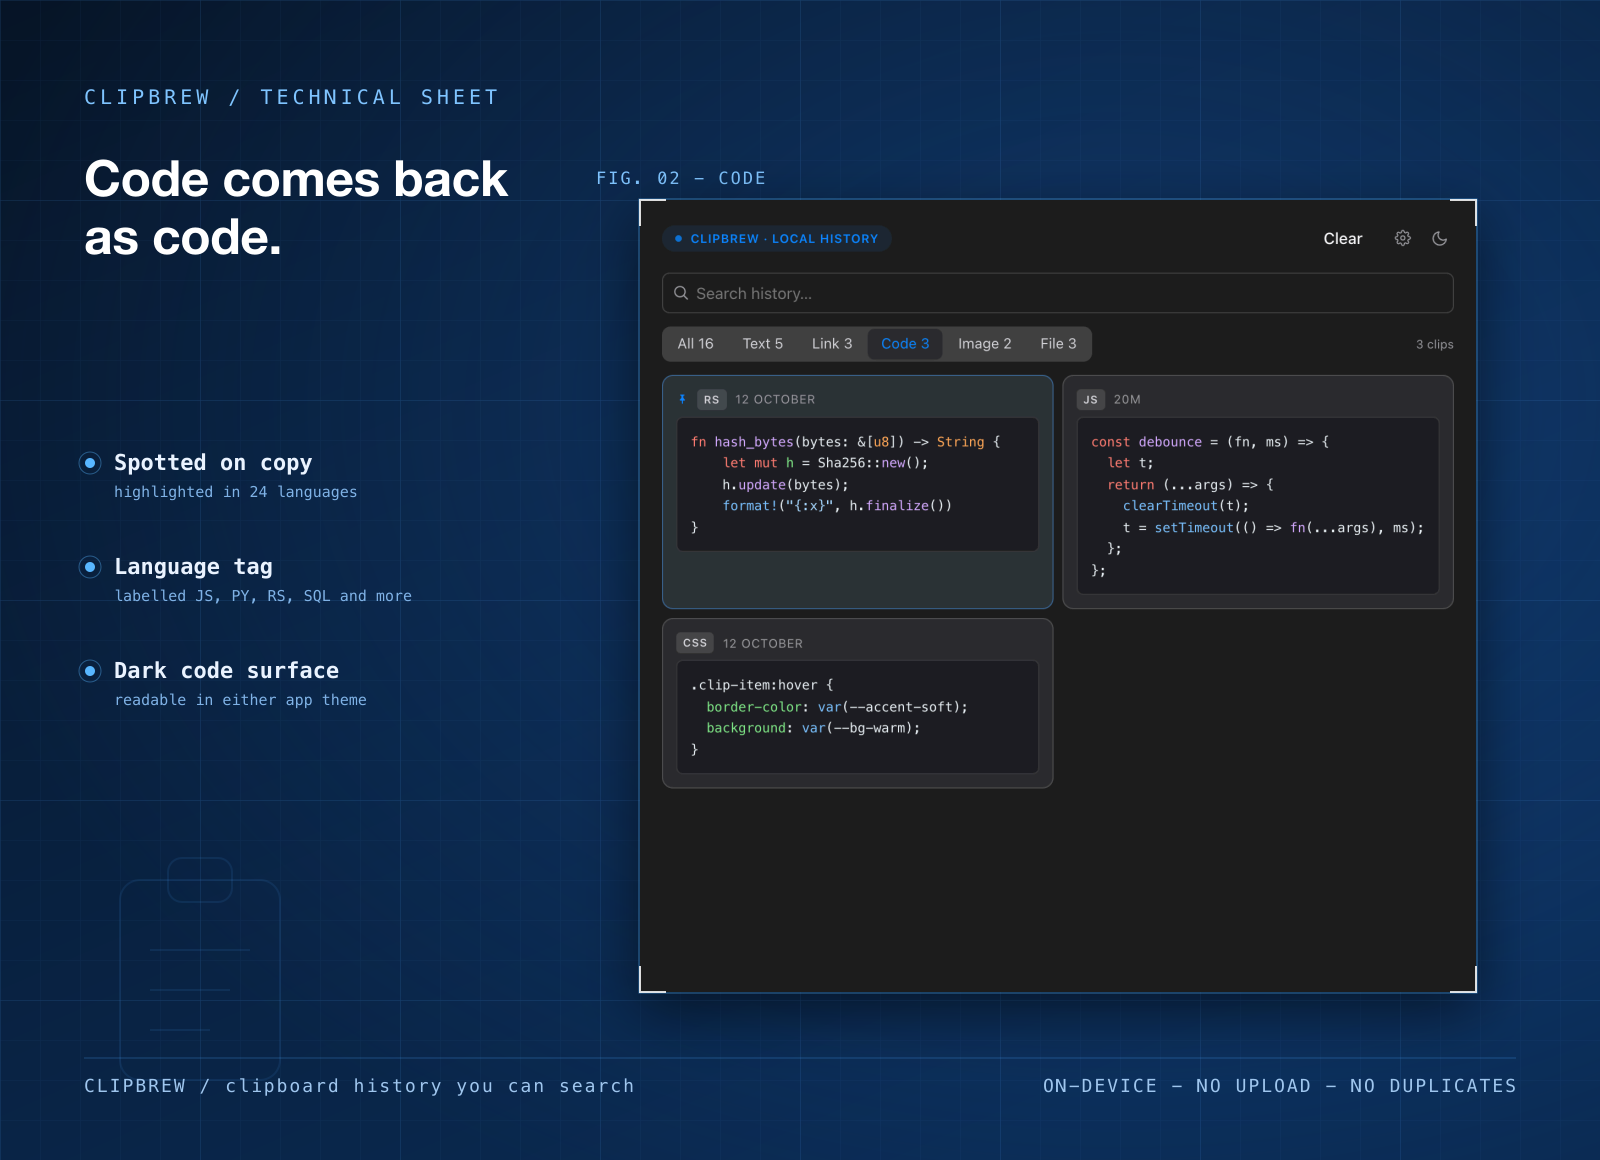Click the FIG. 02 — CODE caption
This screenshot has height=1160, width=1600.
click(681, 178)
